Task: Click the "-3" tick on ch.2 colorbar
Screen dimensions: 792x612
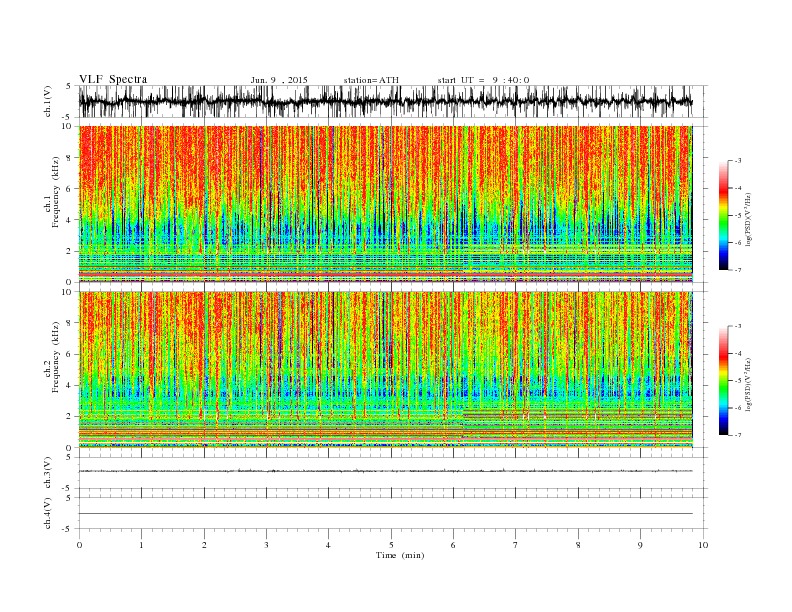Action: (x=737, y=327)
